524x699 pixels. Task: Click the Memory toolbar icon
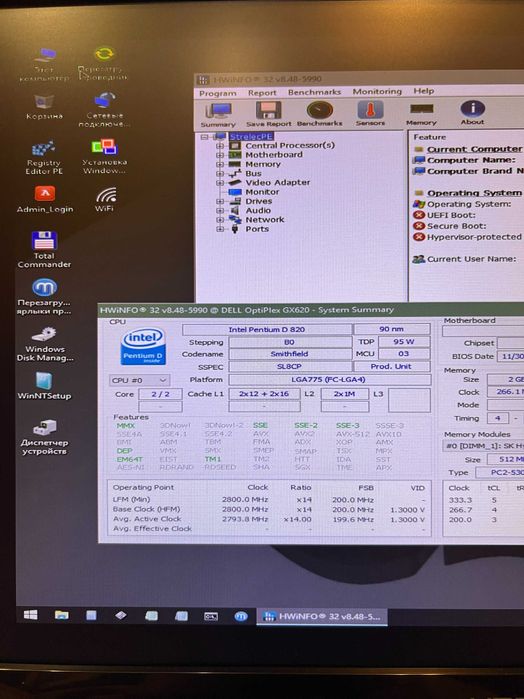[421, 114]
